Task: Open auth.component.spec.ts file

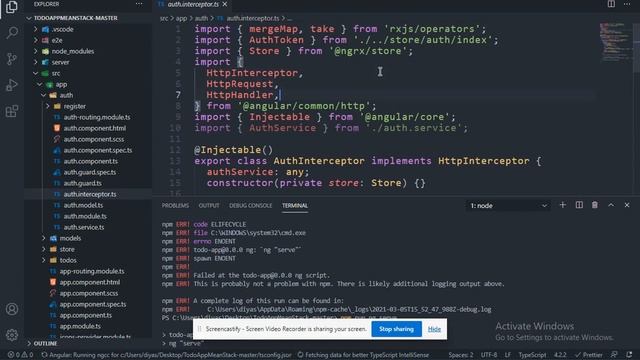Action: pyautogui.click(x=98, y=150)
